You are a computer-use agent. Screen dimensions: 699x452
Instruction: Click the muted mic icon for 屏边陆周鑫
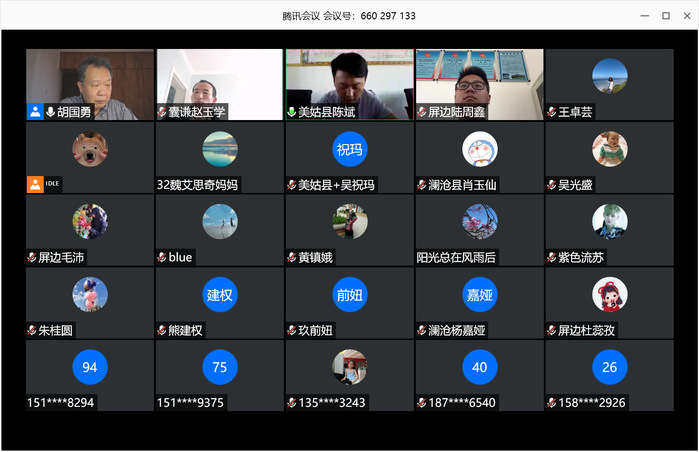tap(422, 112)
